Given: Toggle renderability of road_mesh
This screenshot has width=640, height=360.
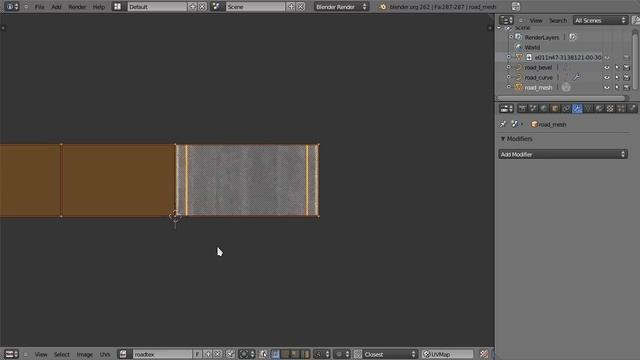Looking at the screenshot, I should 627,87.
